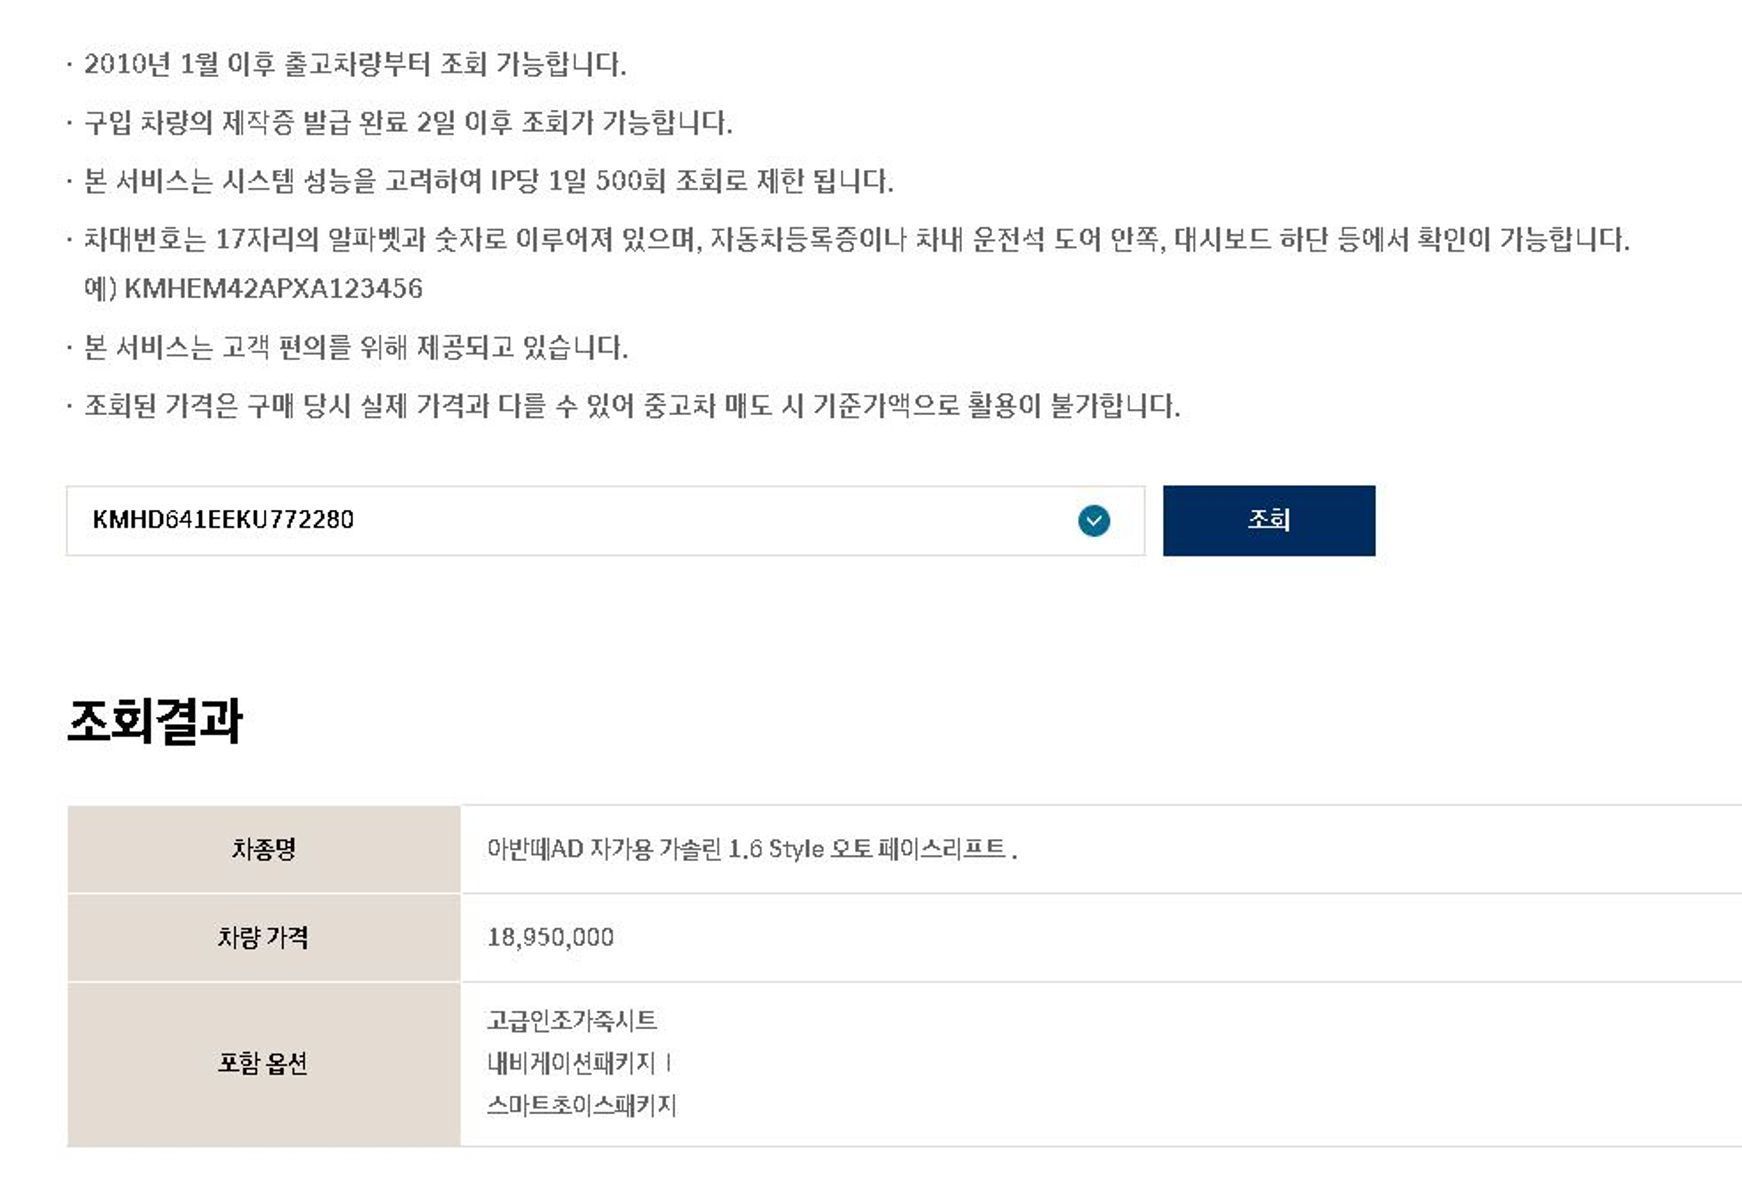Click the 2010년 1월 이후 출고차량 notice
The image size is (1742, 1200).
pos(355,65)
